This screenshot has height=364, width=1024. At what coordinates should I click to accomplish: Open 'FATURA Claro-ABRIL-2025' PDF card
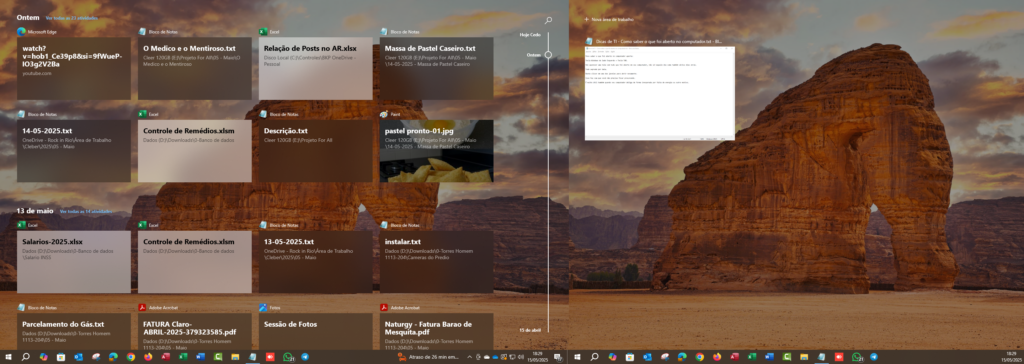click(x=195, y=331)
